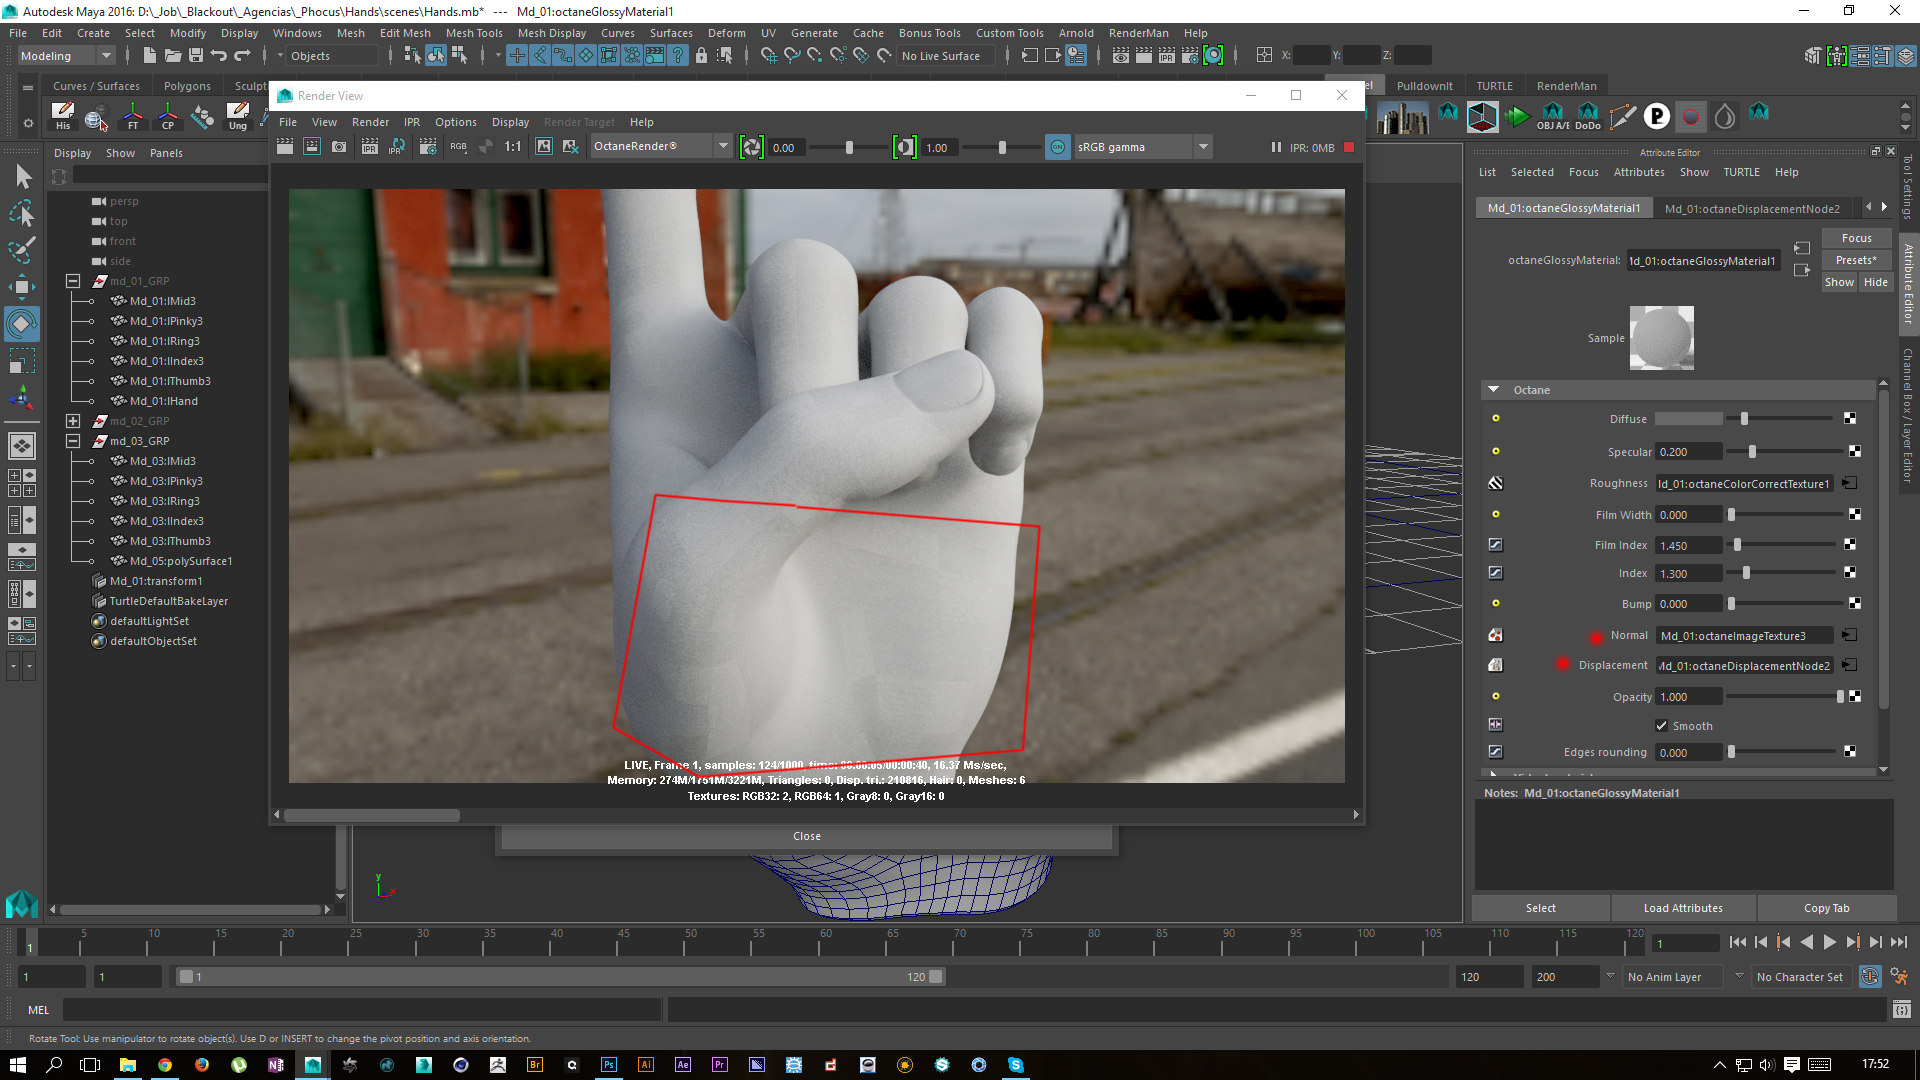
Task: Expand the md_02_GRP group
Action: tap(73, 421)
